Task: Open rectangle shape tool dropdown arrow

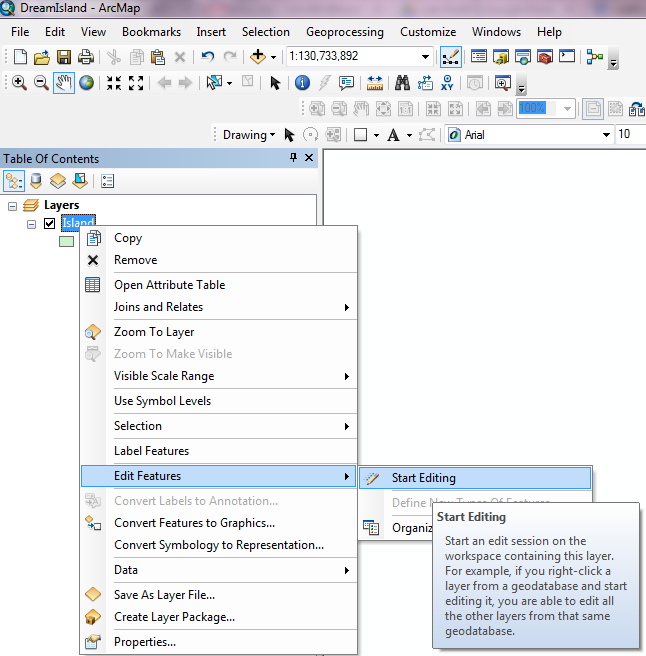Action: coord(376,135)
